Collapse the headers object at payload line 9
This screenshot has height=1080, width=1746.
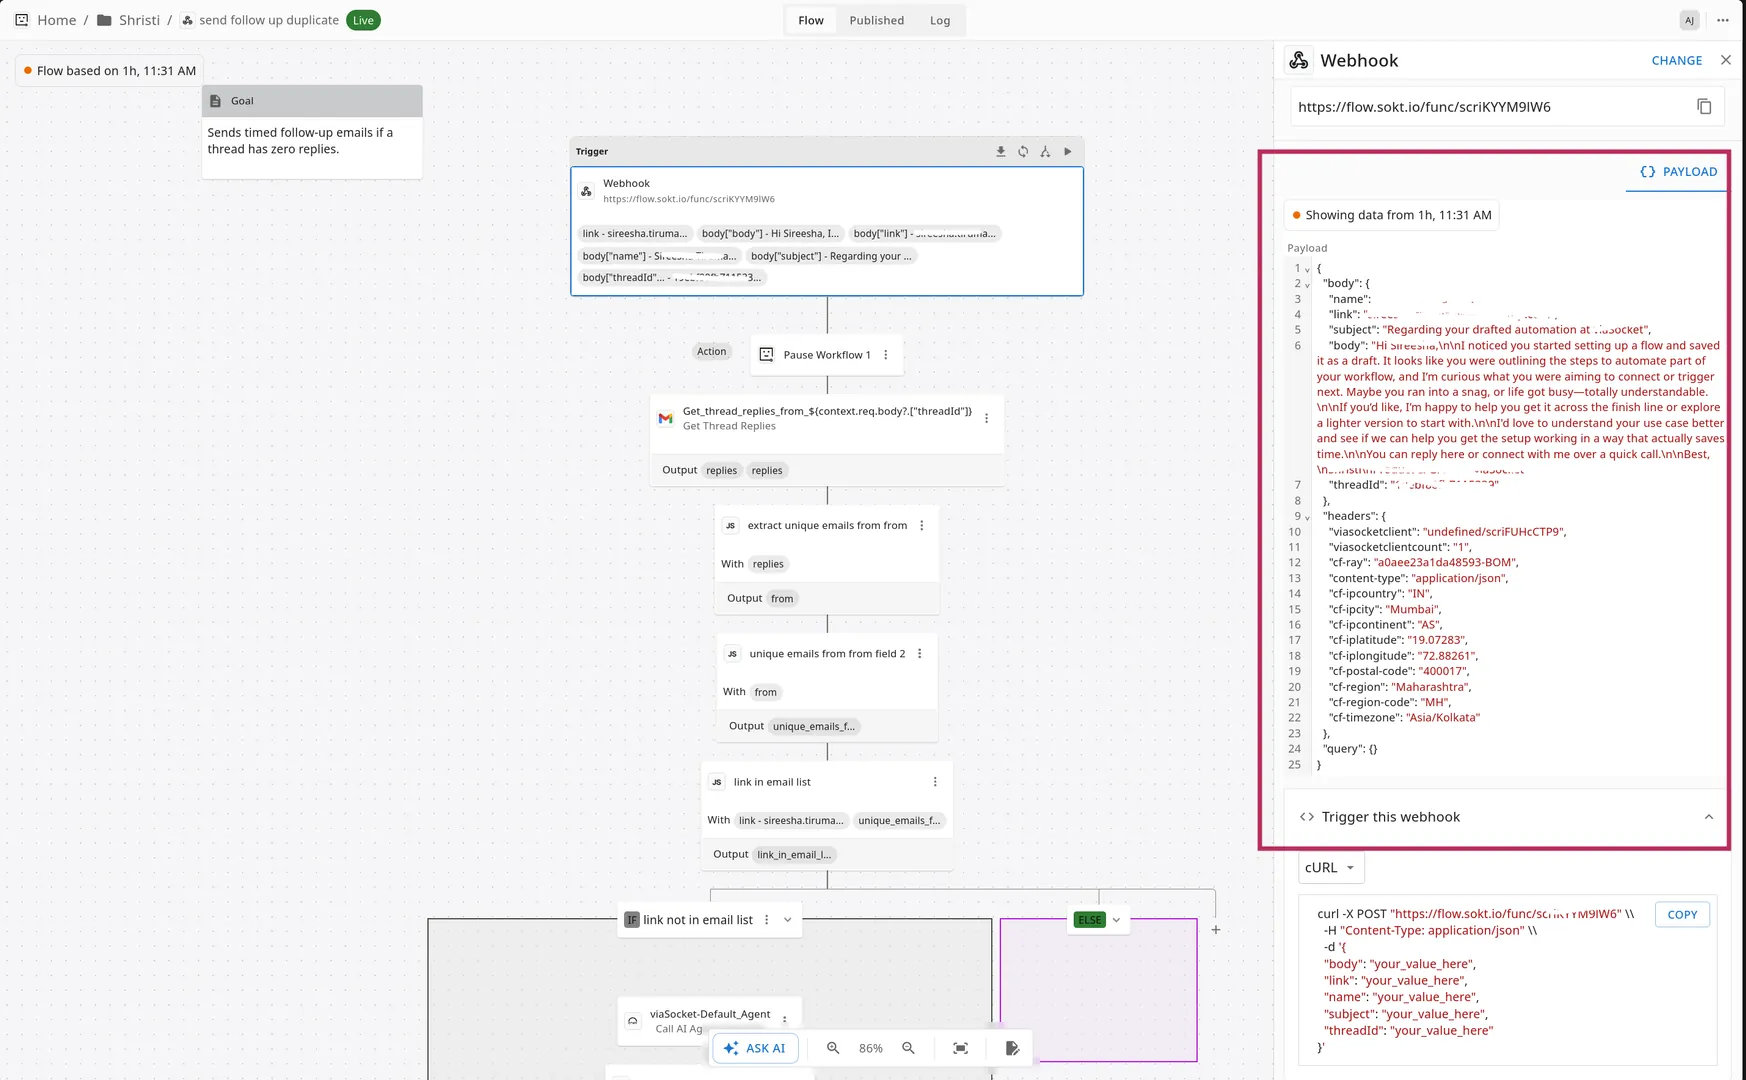(1307, 518)
